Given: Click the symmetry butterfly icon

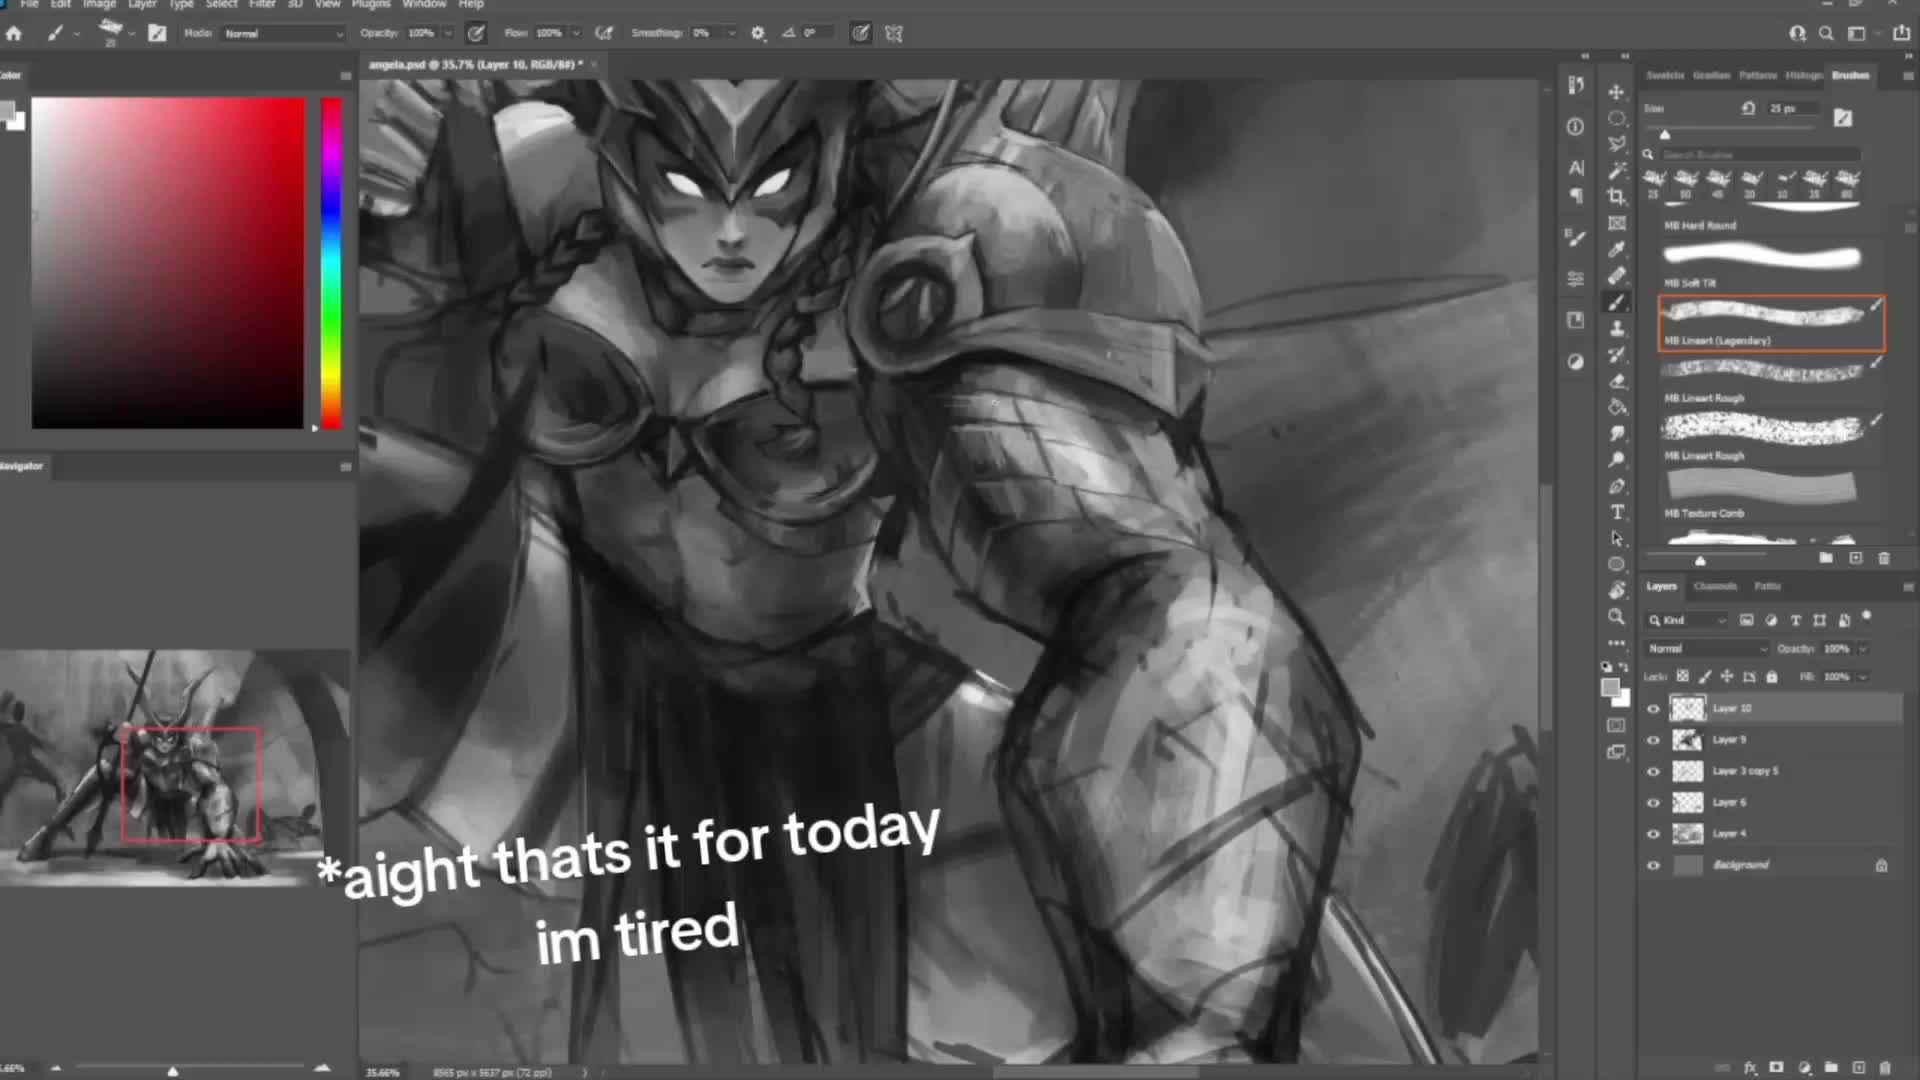Looking at the screenshot, I should (x=894, y=33).
